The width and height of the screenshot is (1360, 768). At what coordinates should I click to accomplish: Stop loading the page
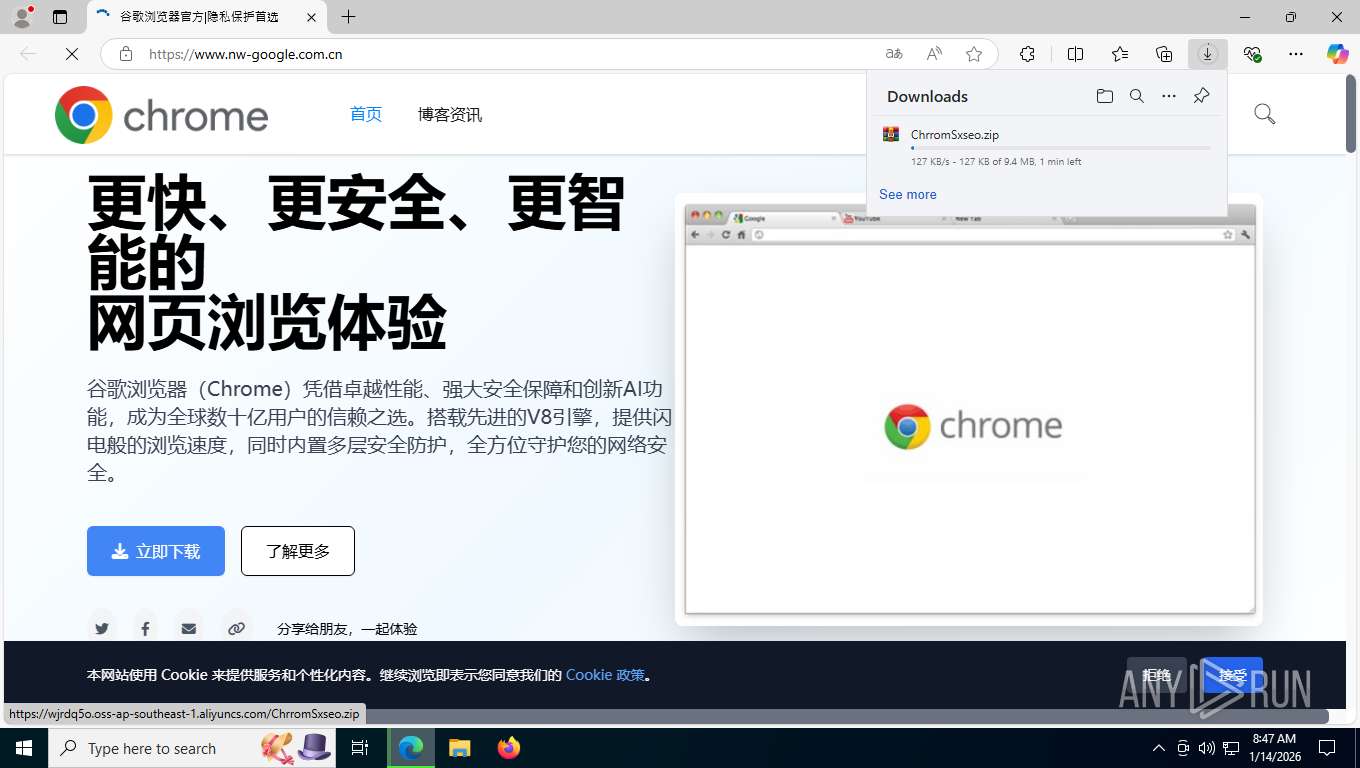[x=72, y=54]
